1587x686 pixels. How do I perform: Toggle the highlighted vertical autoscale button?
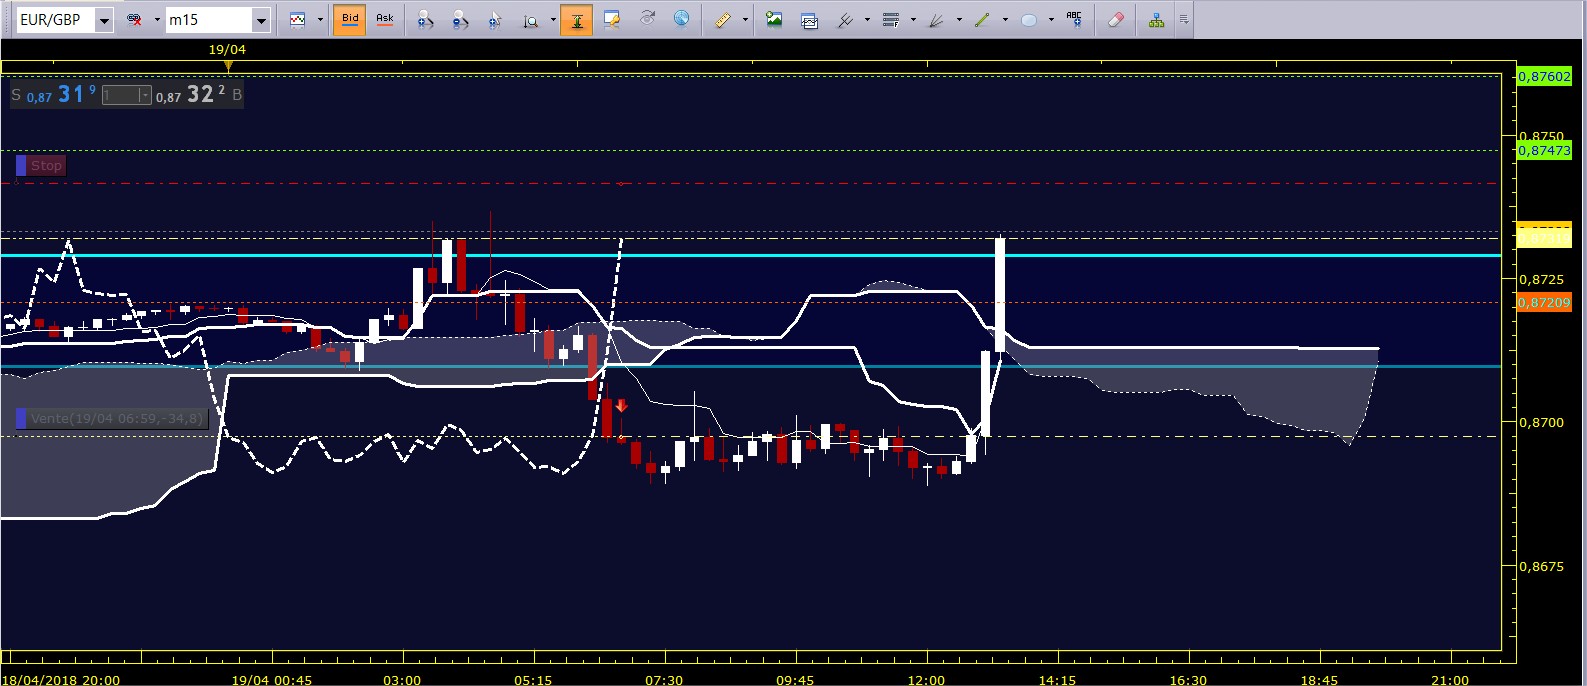tap(577, 20)
